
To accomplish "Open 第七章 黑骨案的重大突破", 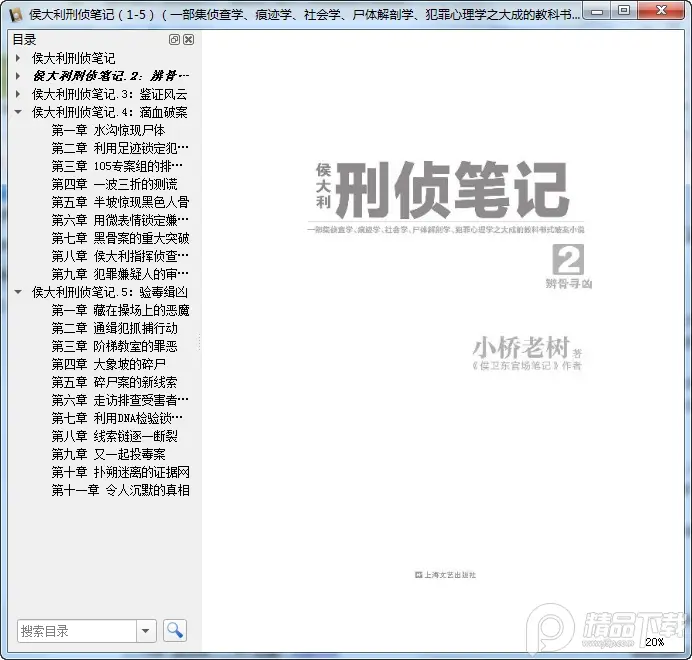I will click(120, 238).
